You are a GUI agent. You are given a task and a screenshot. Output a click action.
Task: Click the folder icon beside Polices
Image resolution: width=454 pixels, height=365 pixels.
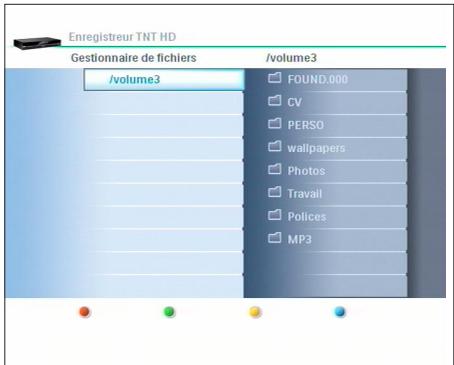coord(274,215)
